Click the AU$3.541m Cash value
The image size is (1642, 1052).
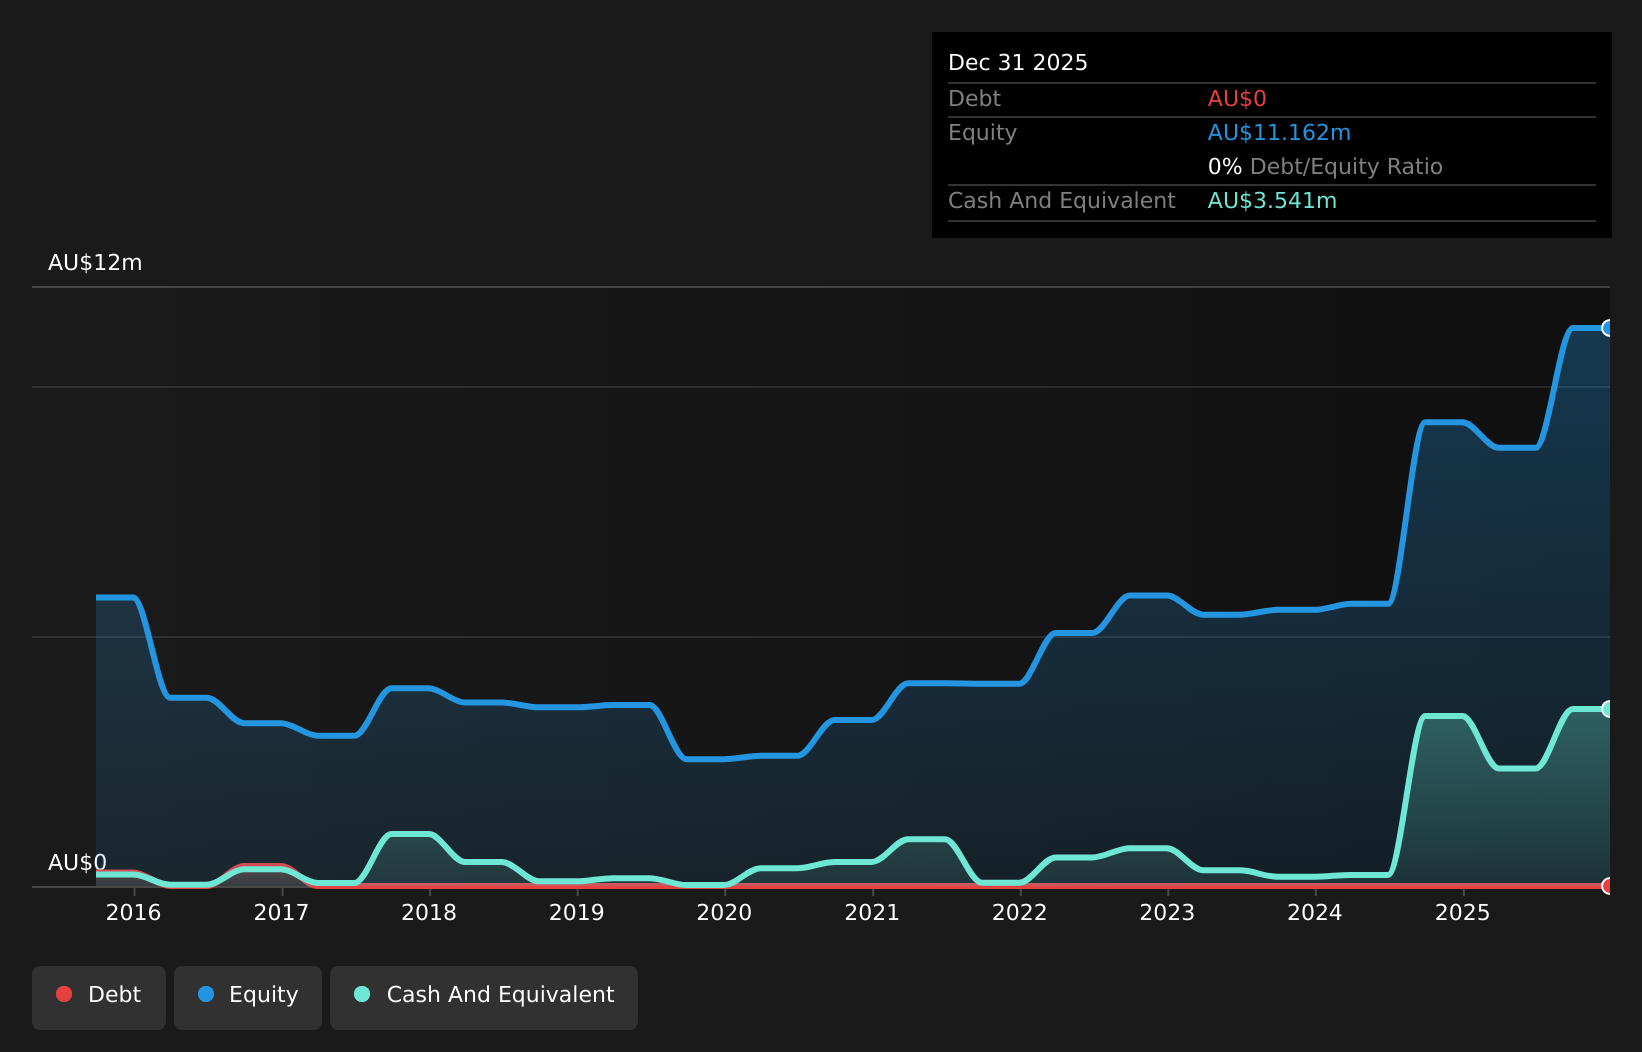pos(1272,201)
